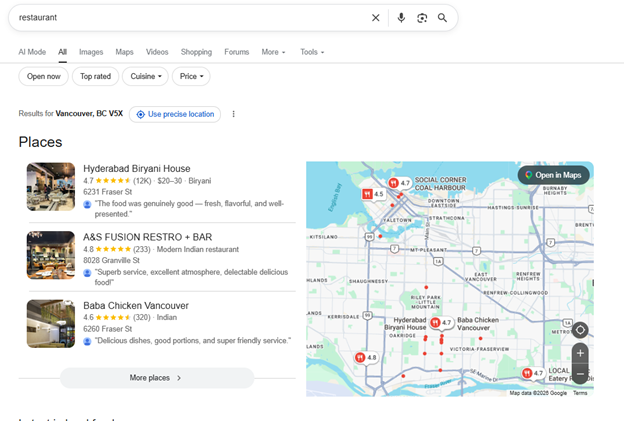Open the Tools dropdown
This screenshot has height=421, width=624.
tap(312, 52)
